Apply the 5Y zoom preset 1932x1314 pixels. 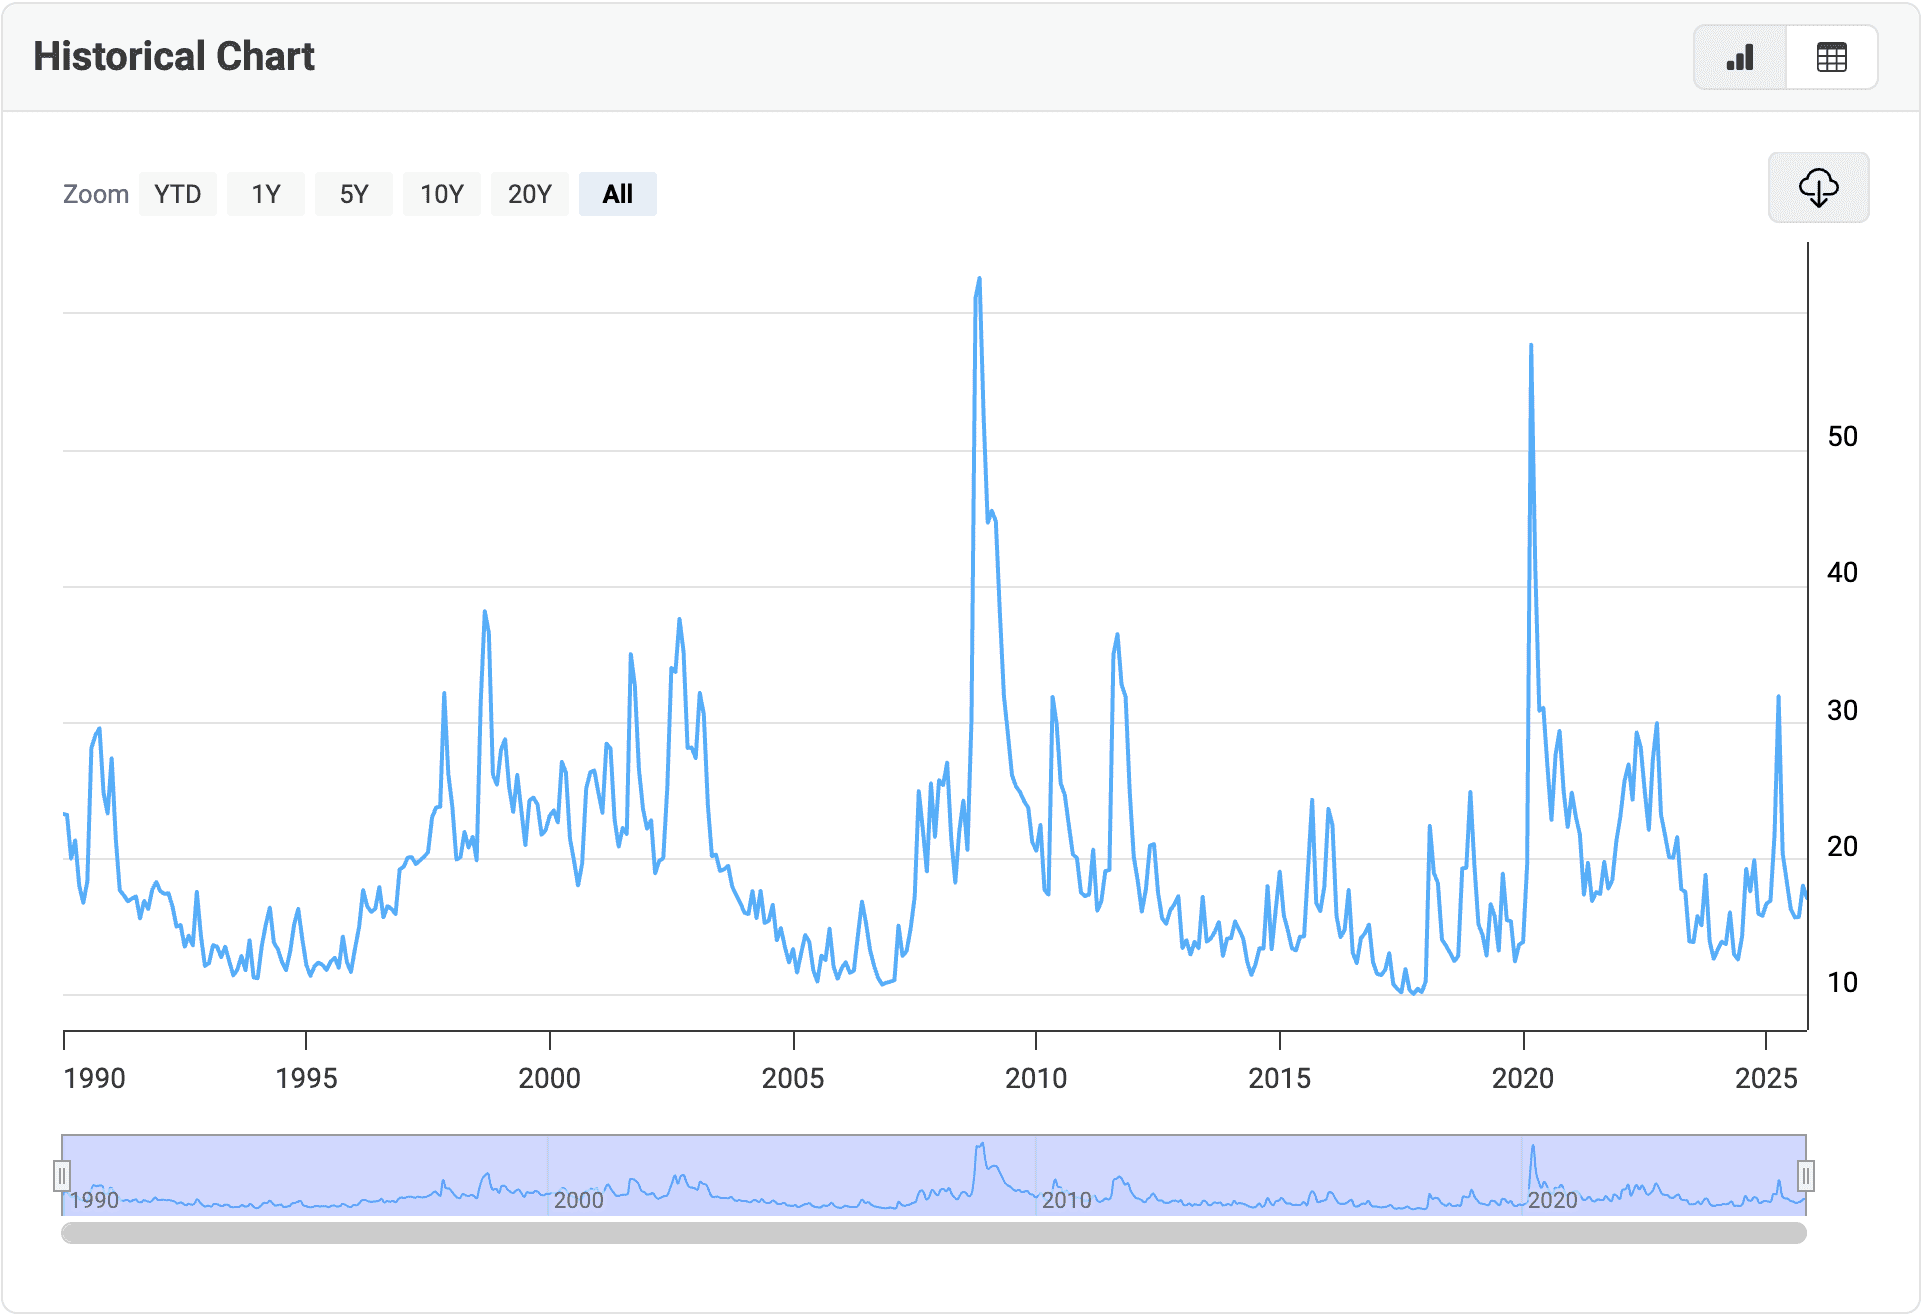tap(354, 193)
